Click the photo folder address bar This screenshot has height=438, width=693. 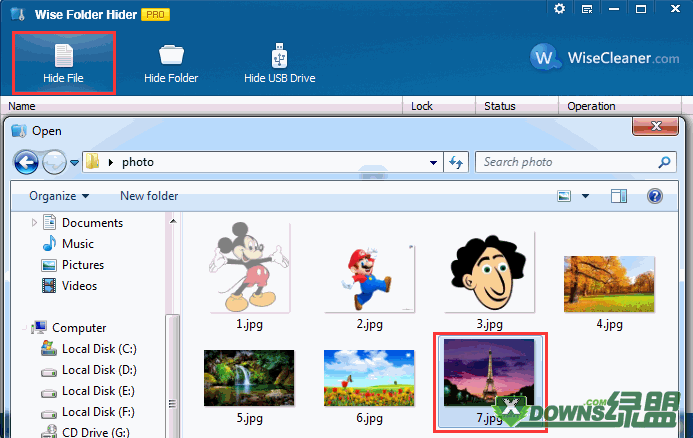click(263, 162)
